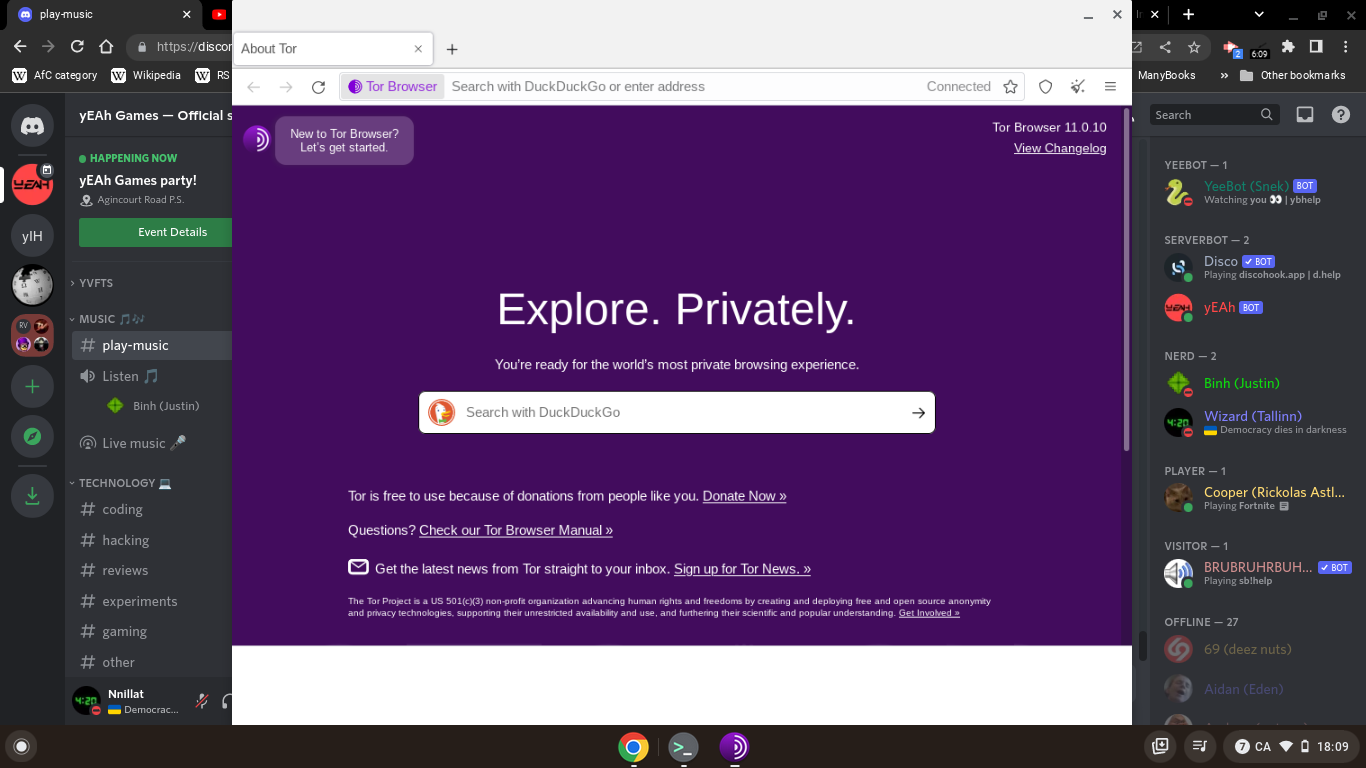The width and height of the screenshot is (1366, 768).
Task: Click the New Identity broom icon
Action: pyautogui.click(x=1077, y=87)
